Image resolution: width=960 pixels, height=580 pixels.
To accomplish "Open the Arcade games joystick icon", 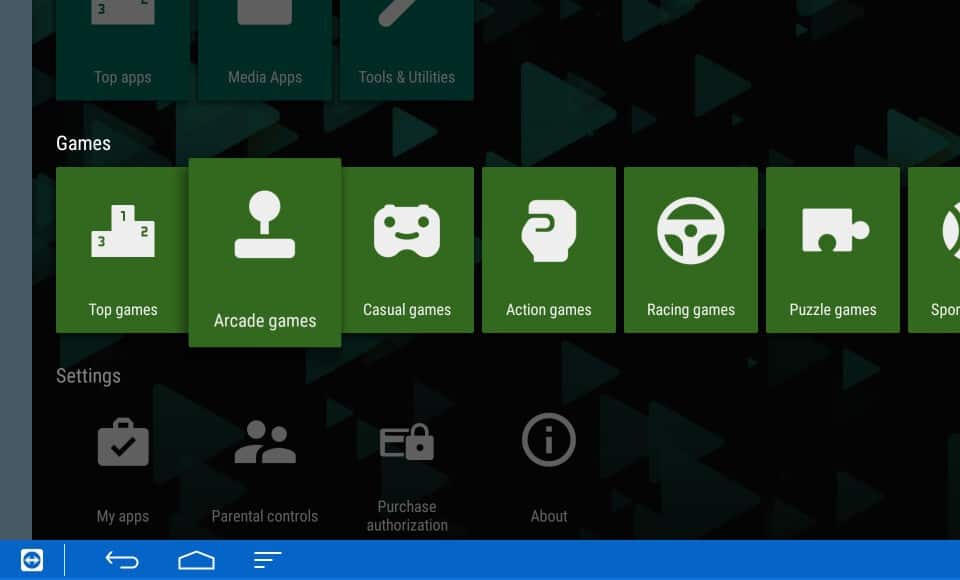I will 265,227.
